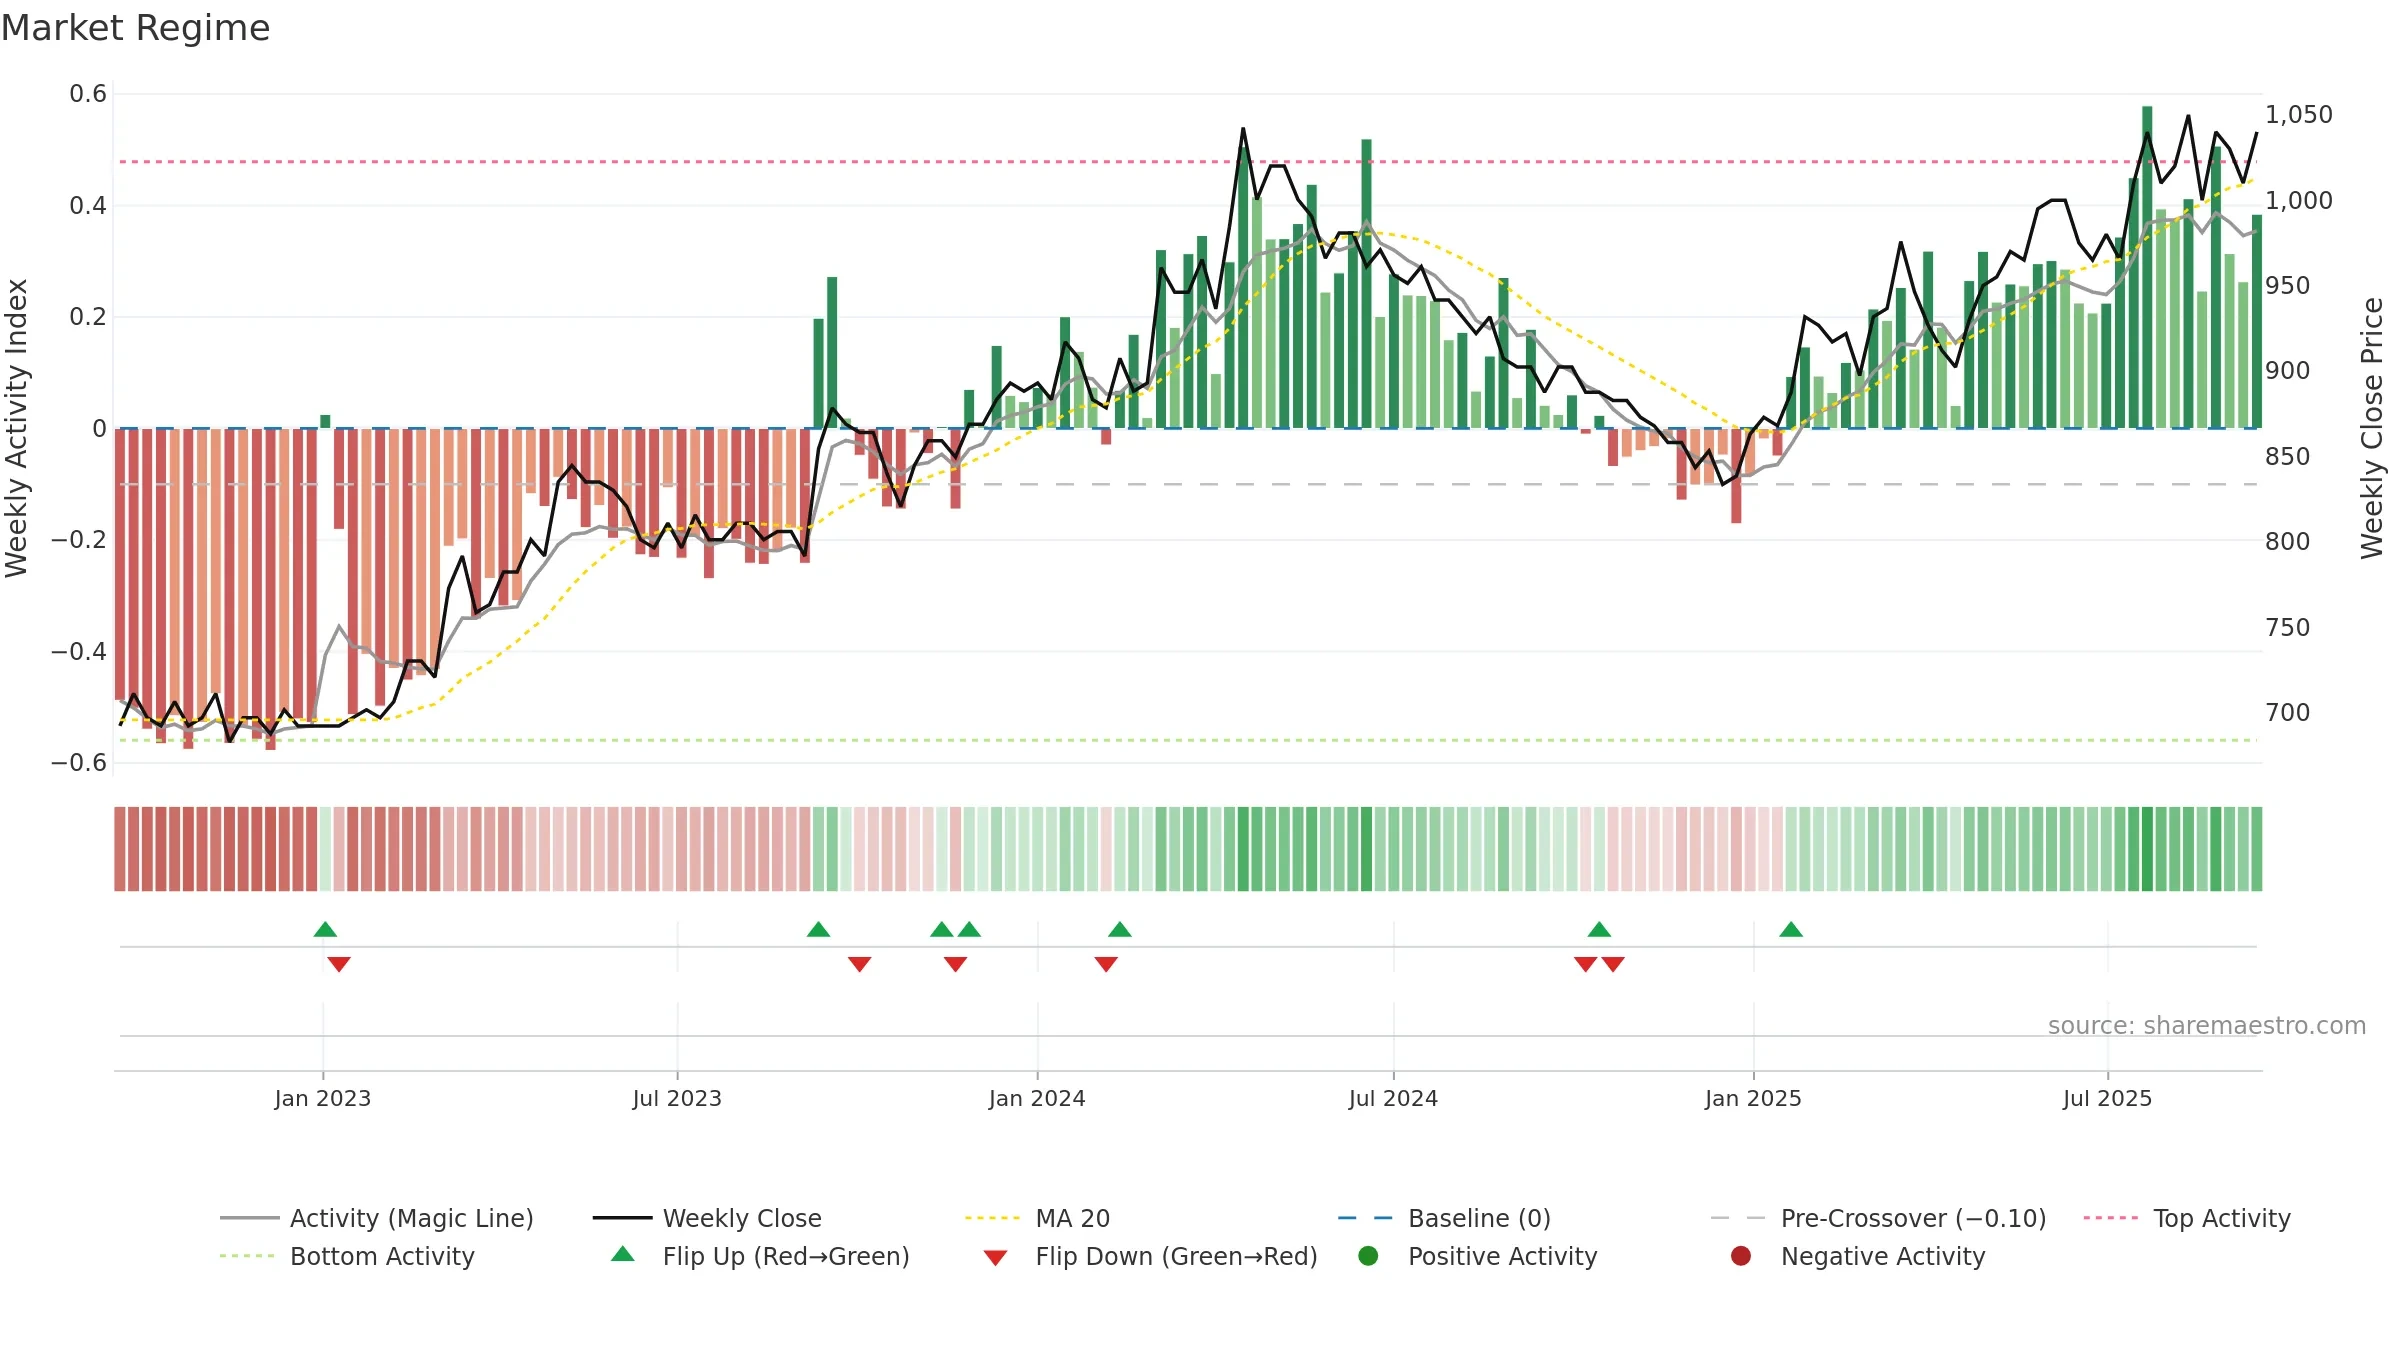This screenshot has height=1350, width=2400.
Task: Click the 700 tick on the price axis
Action: point(2288,713)
